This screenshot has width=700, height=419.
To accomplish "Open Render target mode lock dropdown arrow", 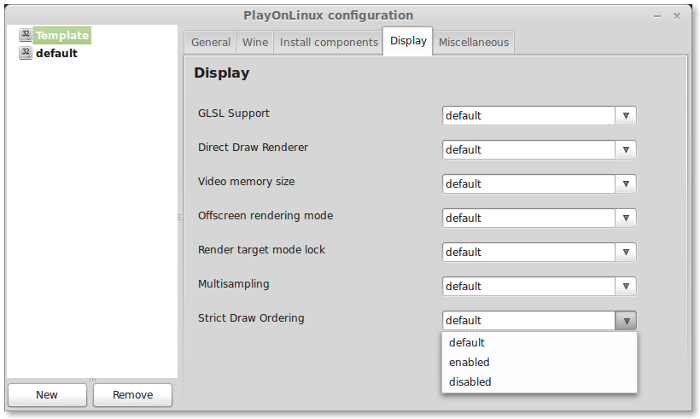I will pos(626,252).
